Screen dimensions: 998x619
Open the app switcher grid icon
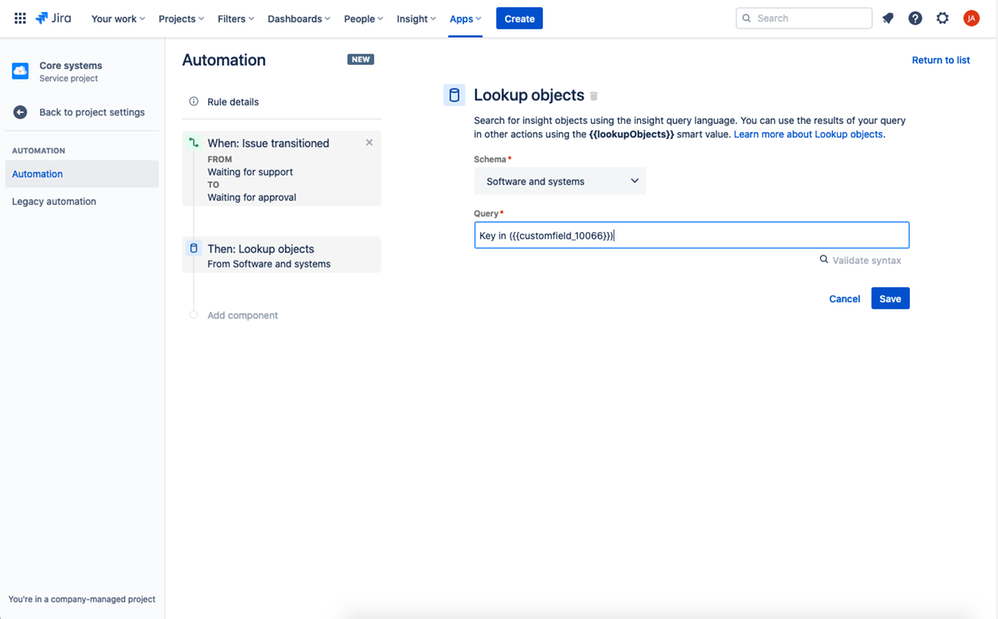pyautogui.click(x=20, y=18)
